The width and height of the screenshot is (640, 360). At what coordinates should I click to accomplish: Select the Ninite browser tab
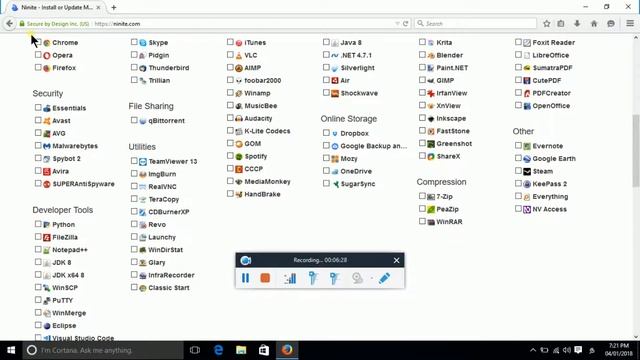pyautogui.click(x=56, y=7)
